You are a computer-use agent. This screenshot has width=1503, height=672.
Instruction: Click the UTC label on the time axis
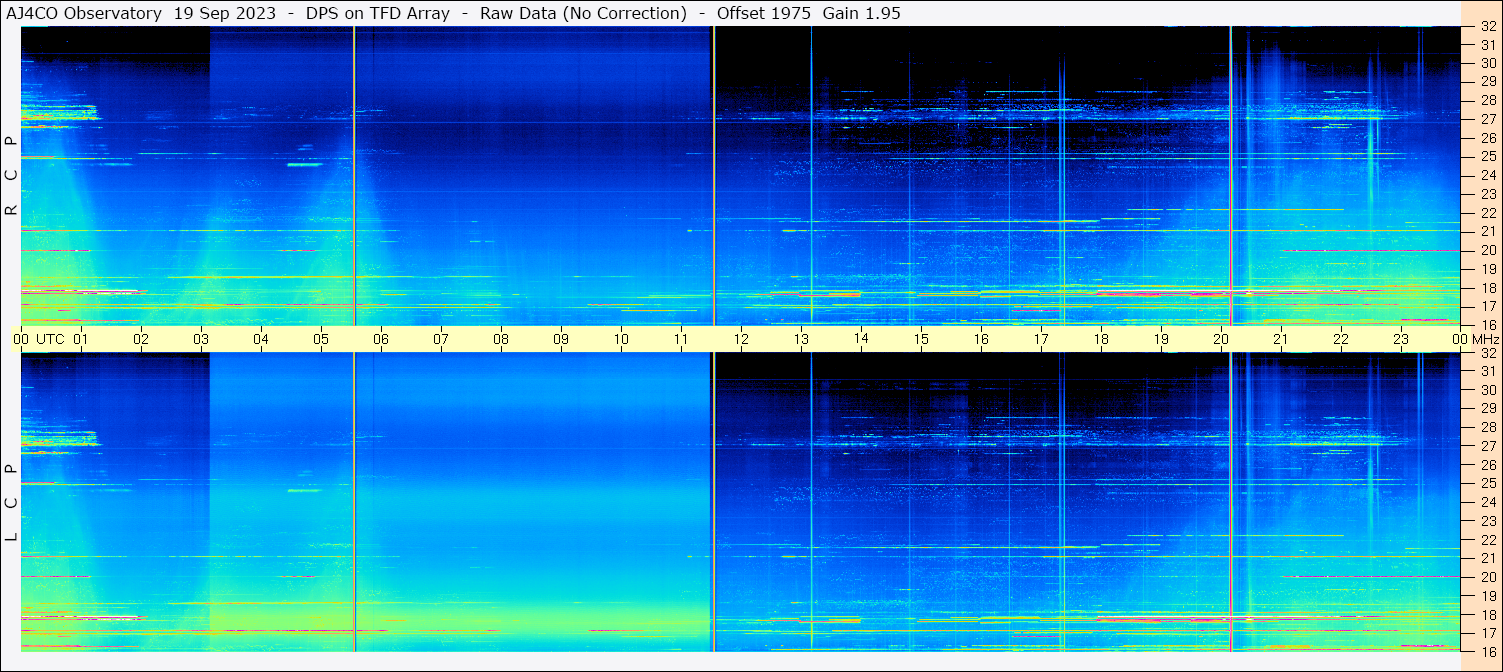pyautogui.click(x=50, y=339)
